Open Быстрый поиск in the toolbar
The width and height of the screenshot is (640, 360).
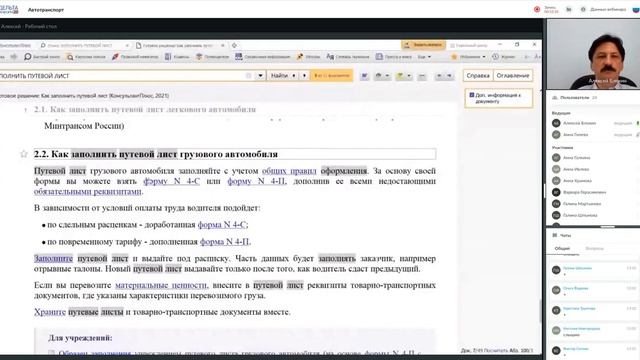42,57
